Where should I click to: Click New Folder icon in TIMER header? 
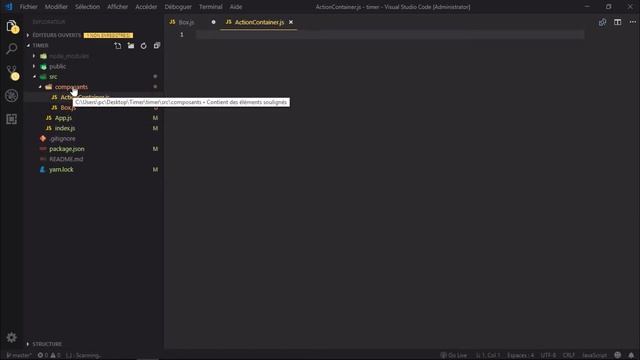click(131, 46)
